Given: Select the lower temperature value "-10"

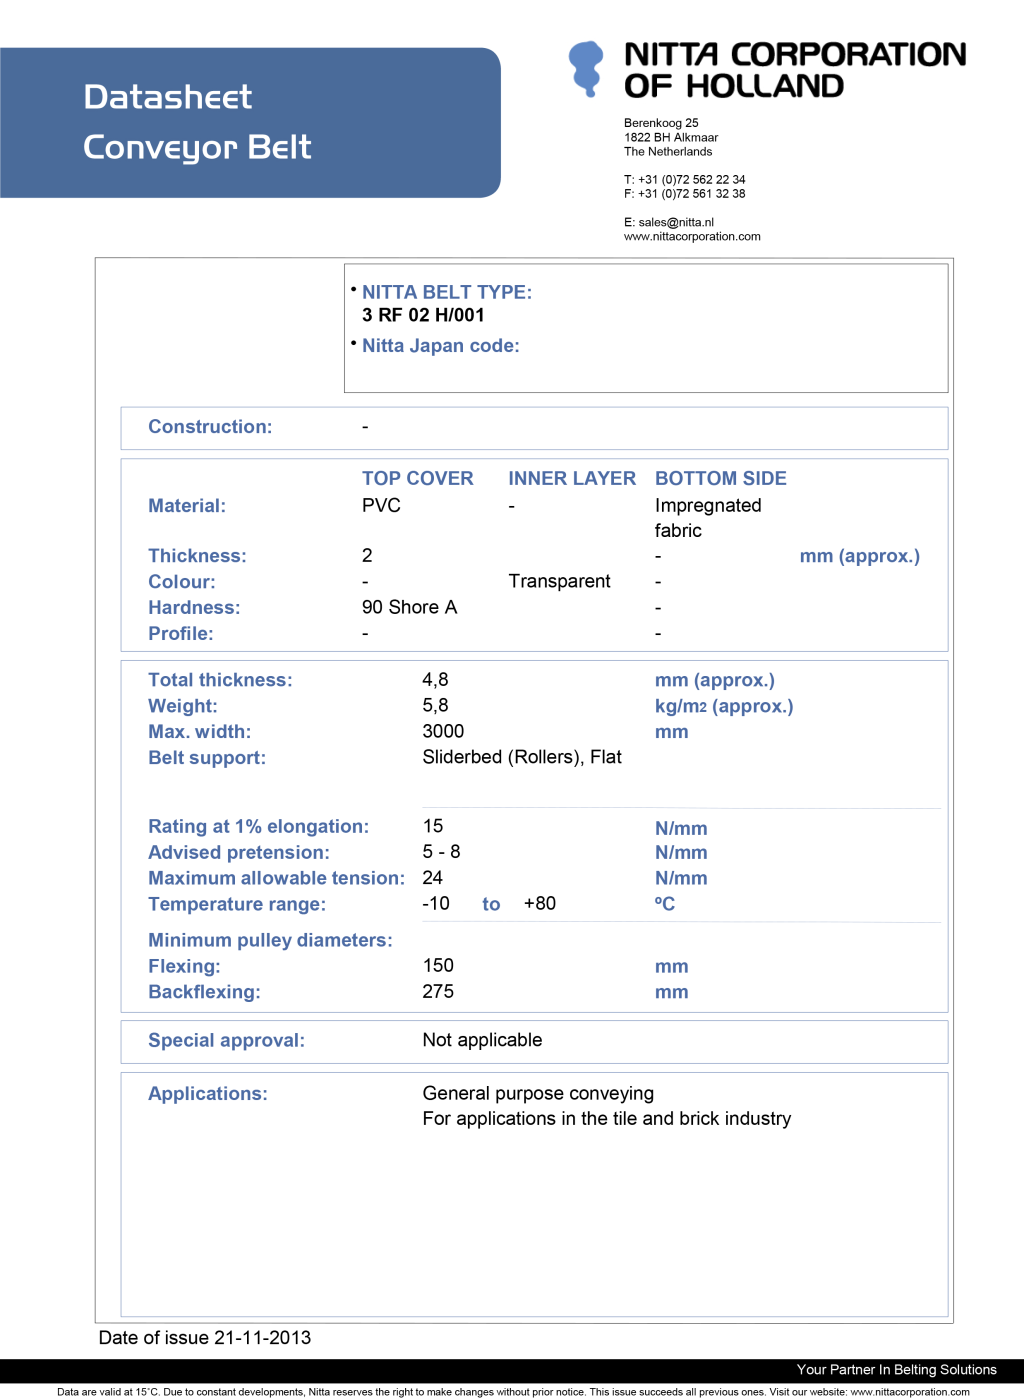Looking at the screenshot, I should 436,904.
